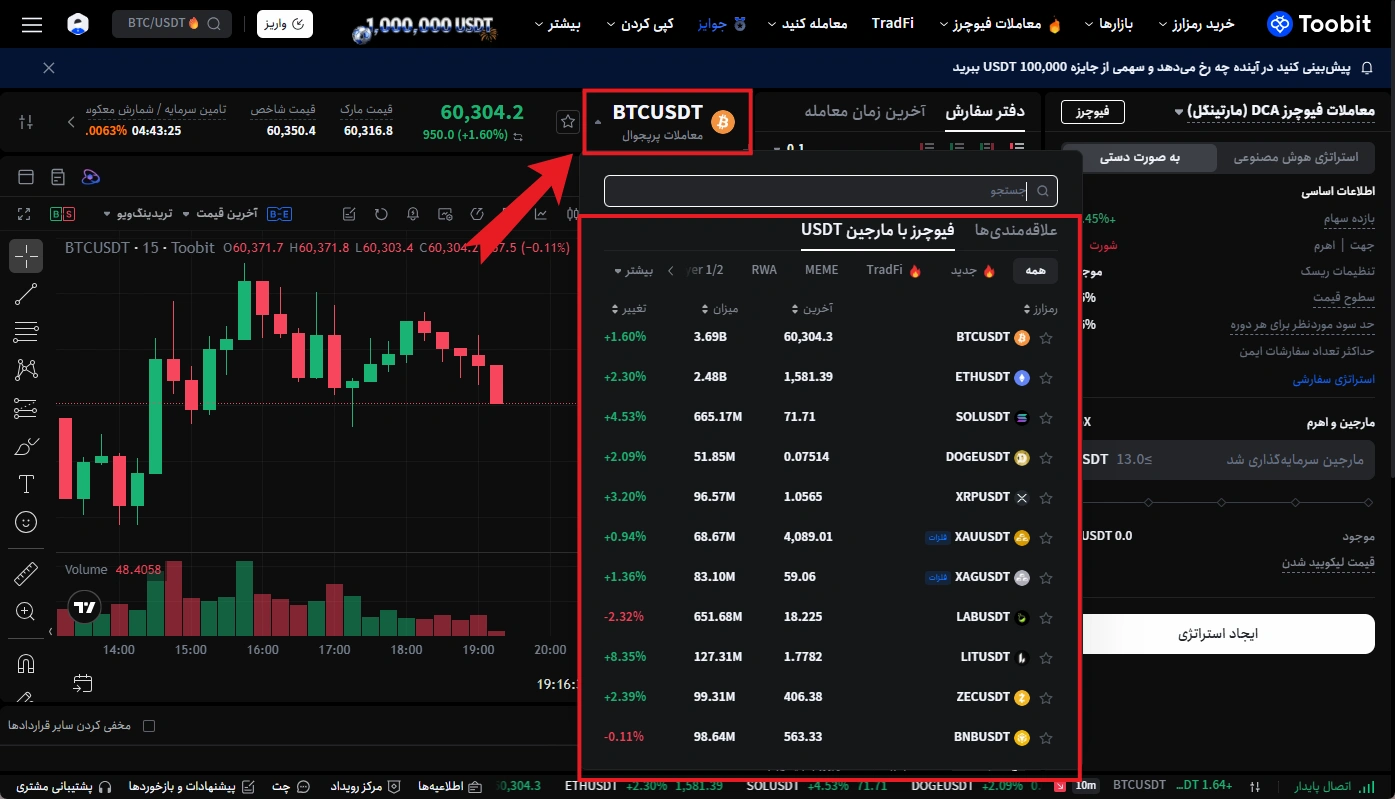This screenshot has width=1395, height=799.
Task: Open the جوایز rewards link
Action: pyautogui.click(x=722, y=23)
